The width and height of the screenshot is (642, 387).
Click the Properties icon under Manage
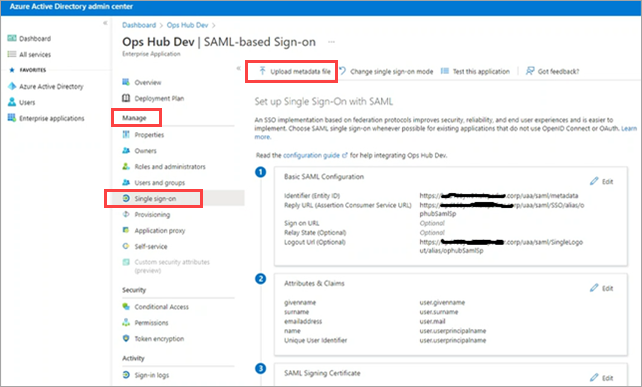(126, 134)
